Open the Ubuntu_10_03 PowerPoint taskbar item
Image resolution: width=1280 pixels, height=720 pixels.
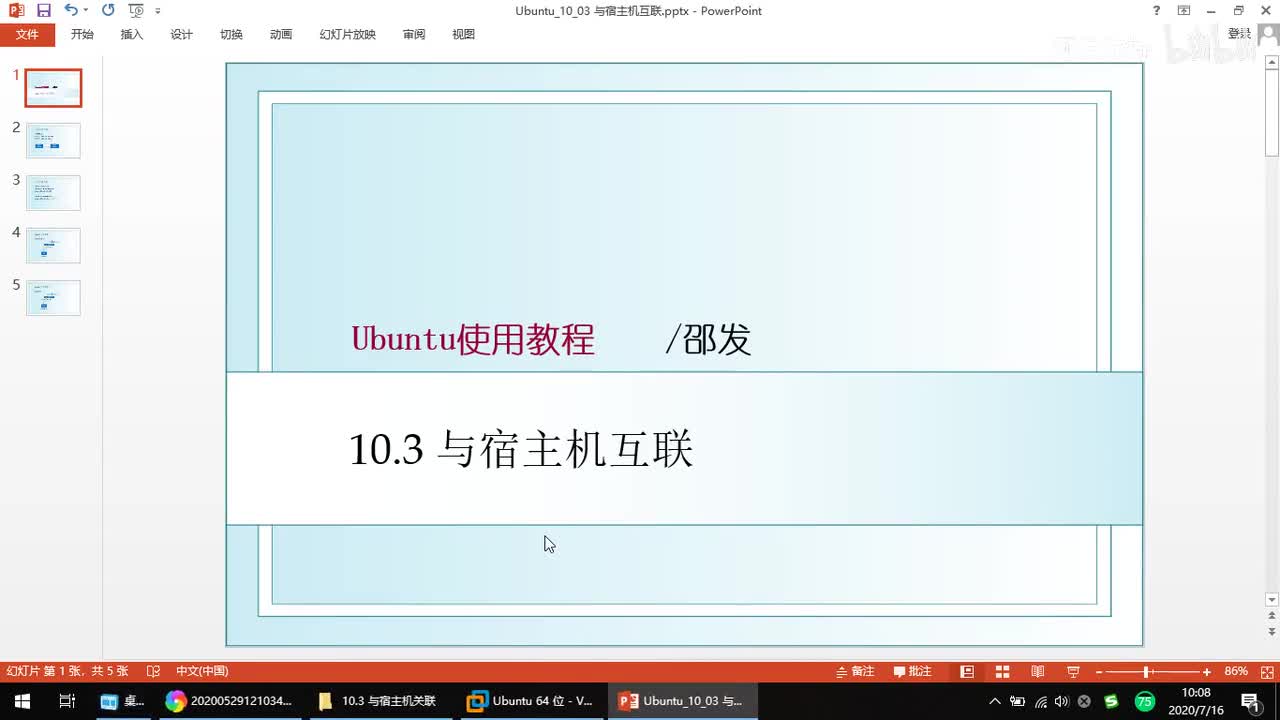(681, 701)
